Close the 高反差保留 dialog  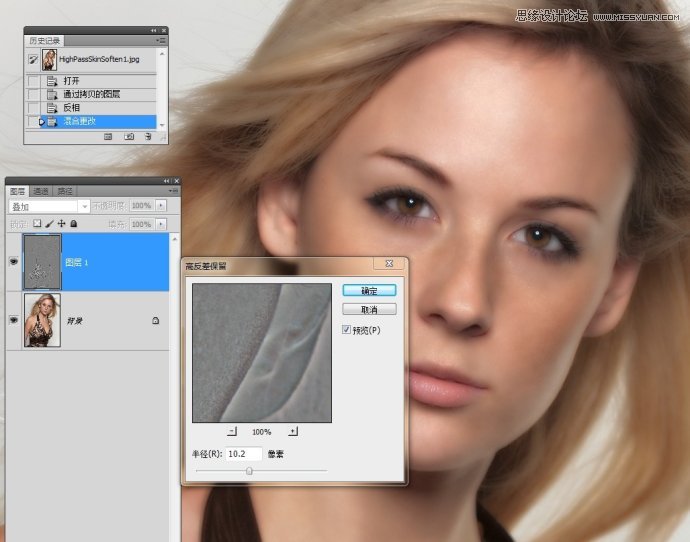[389, 264]
